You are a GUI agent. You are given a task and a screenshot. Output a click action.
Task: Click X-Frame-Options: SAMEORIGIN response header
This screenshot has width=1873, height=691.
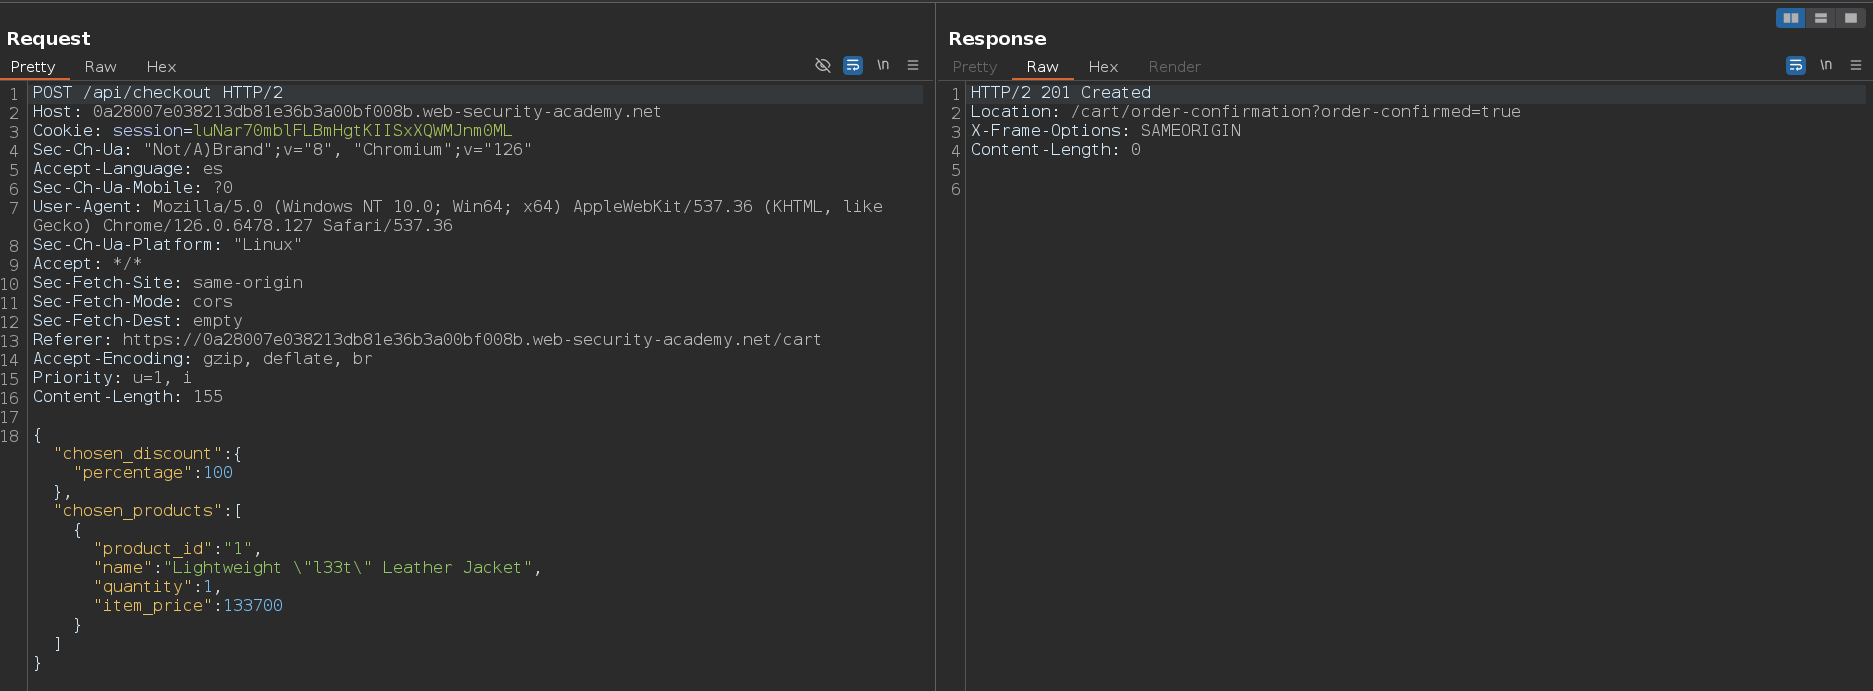click(x=1106, y=131)
